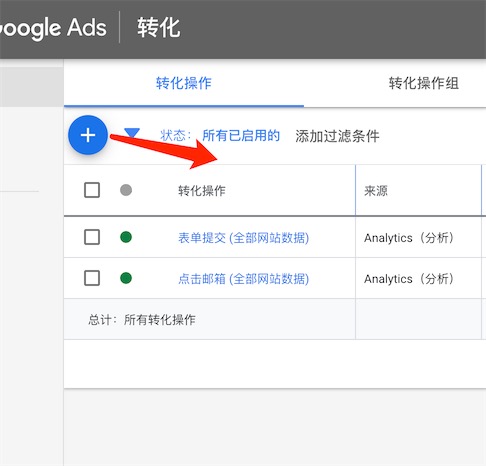Image resolution: width=486 pixels, height=466 pixels.
Task: Click the 转化 page title in header
Action: pos(159,27)
